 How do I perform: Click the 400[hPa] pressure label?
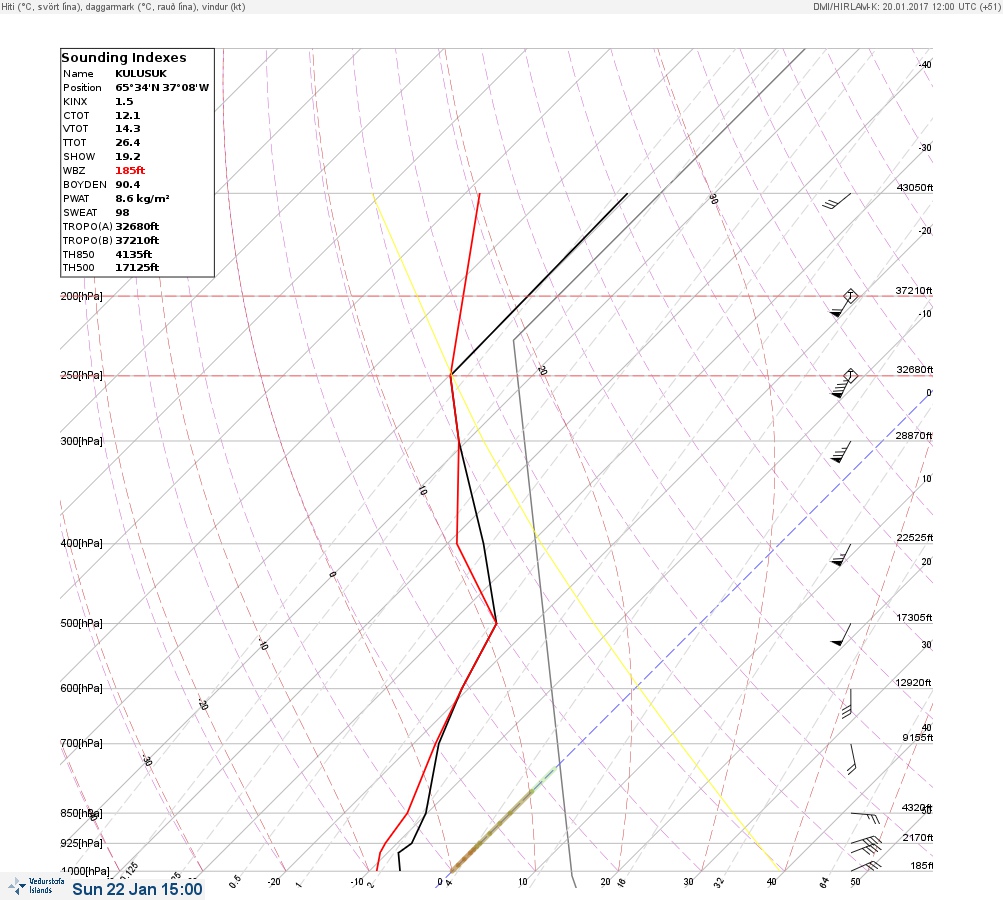point(81,543)
